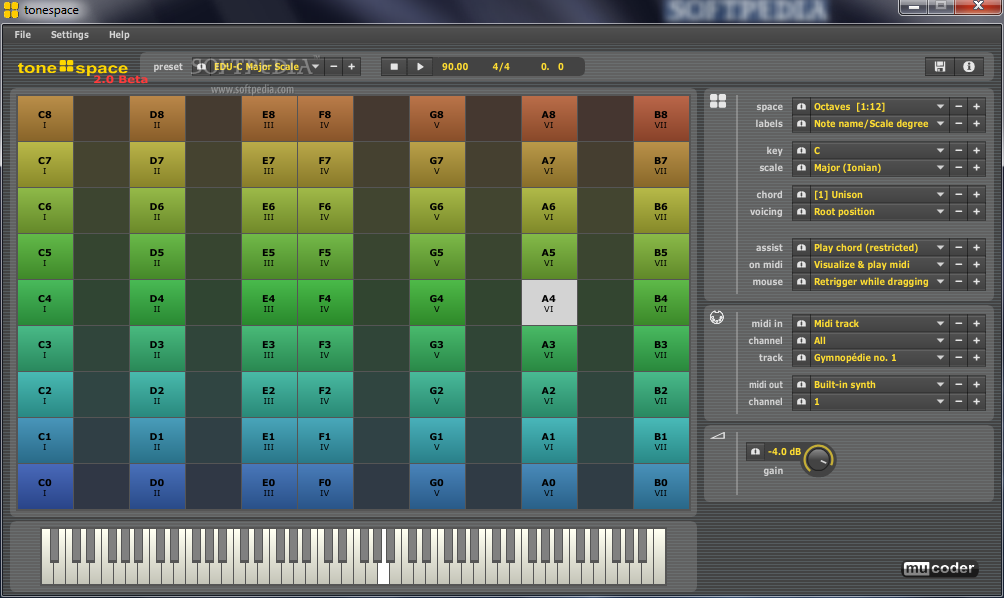Click the minus button for key
1004x598 pixels.
pyautogui.click(x=959, y=150)
